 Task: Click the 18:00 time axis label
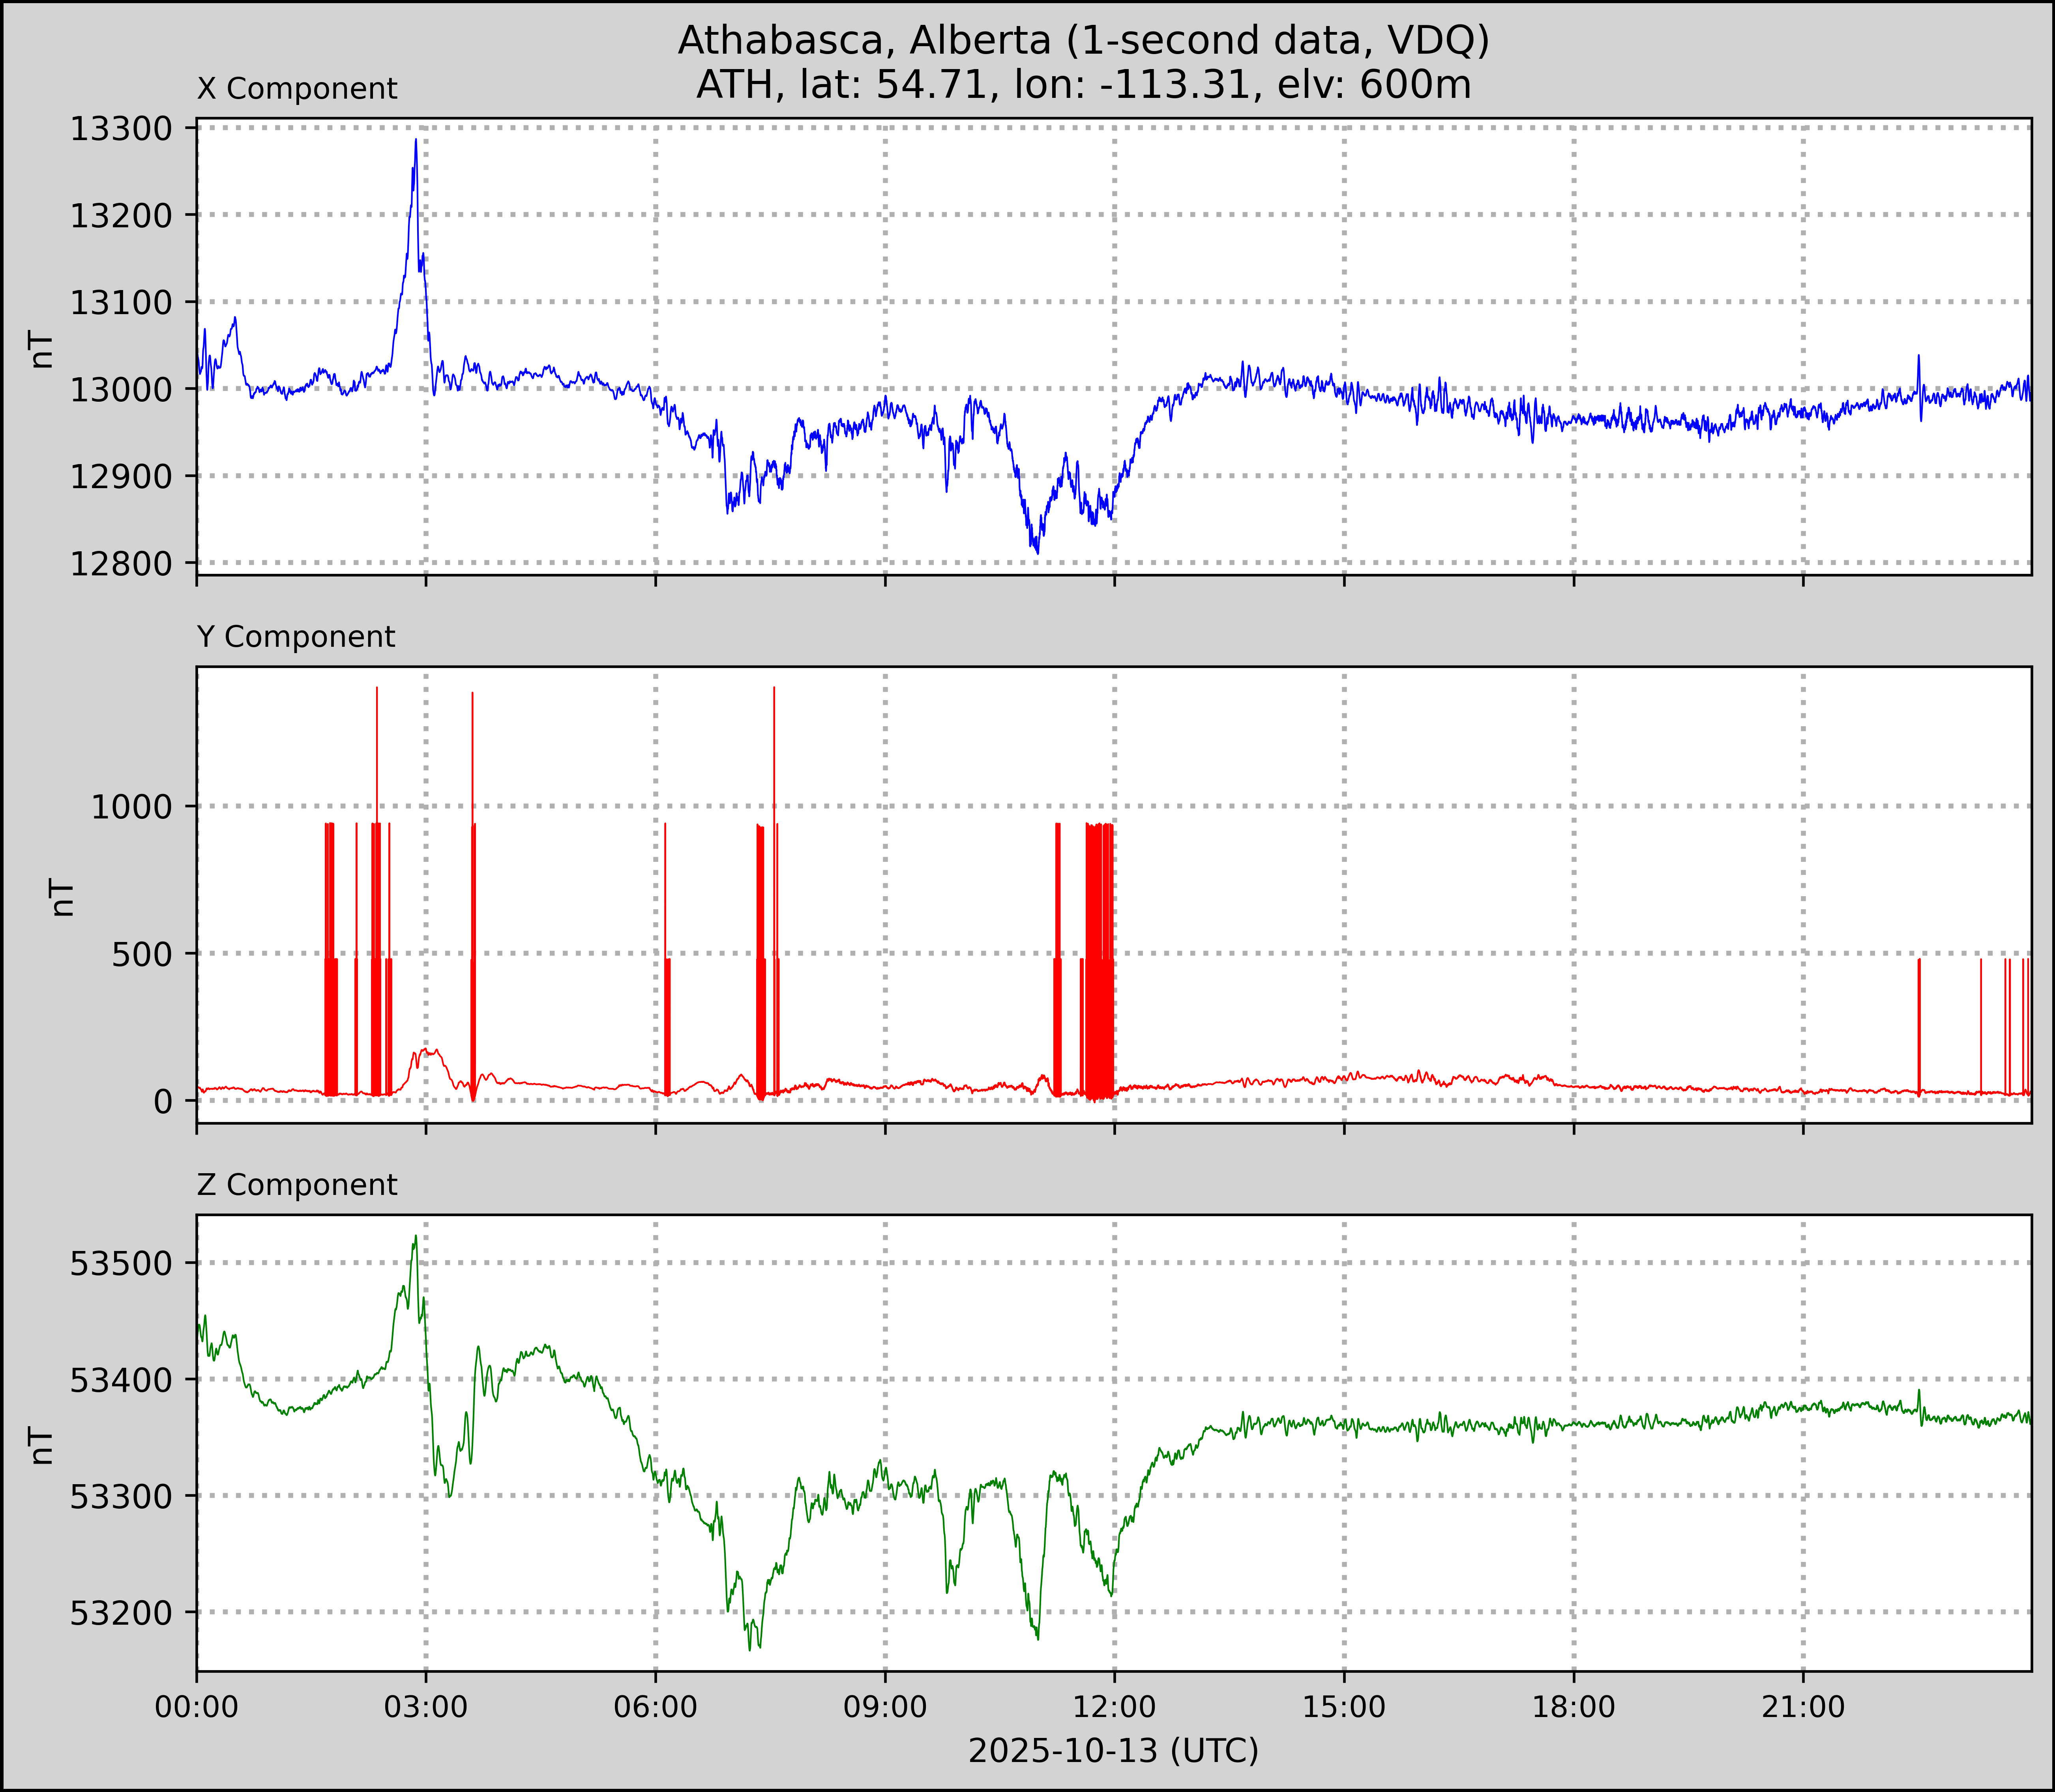[x=1573, y=1707]
